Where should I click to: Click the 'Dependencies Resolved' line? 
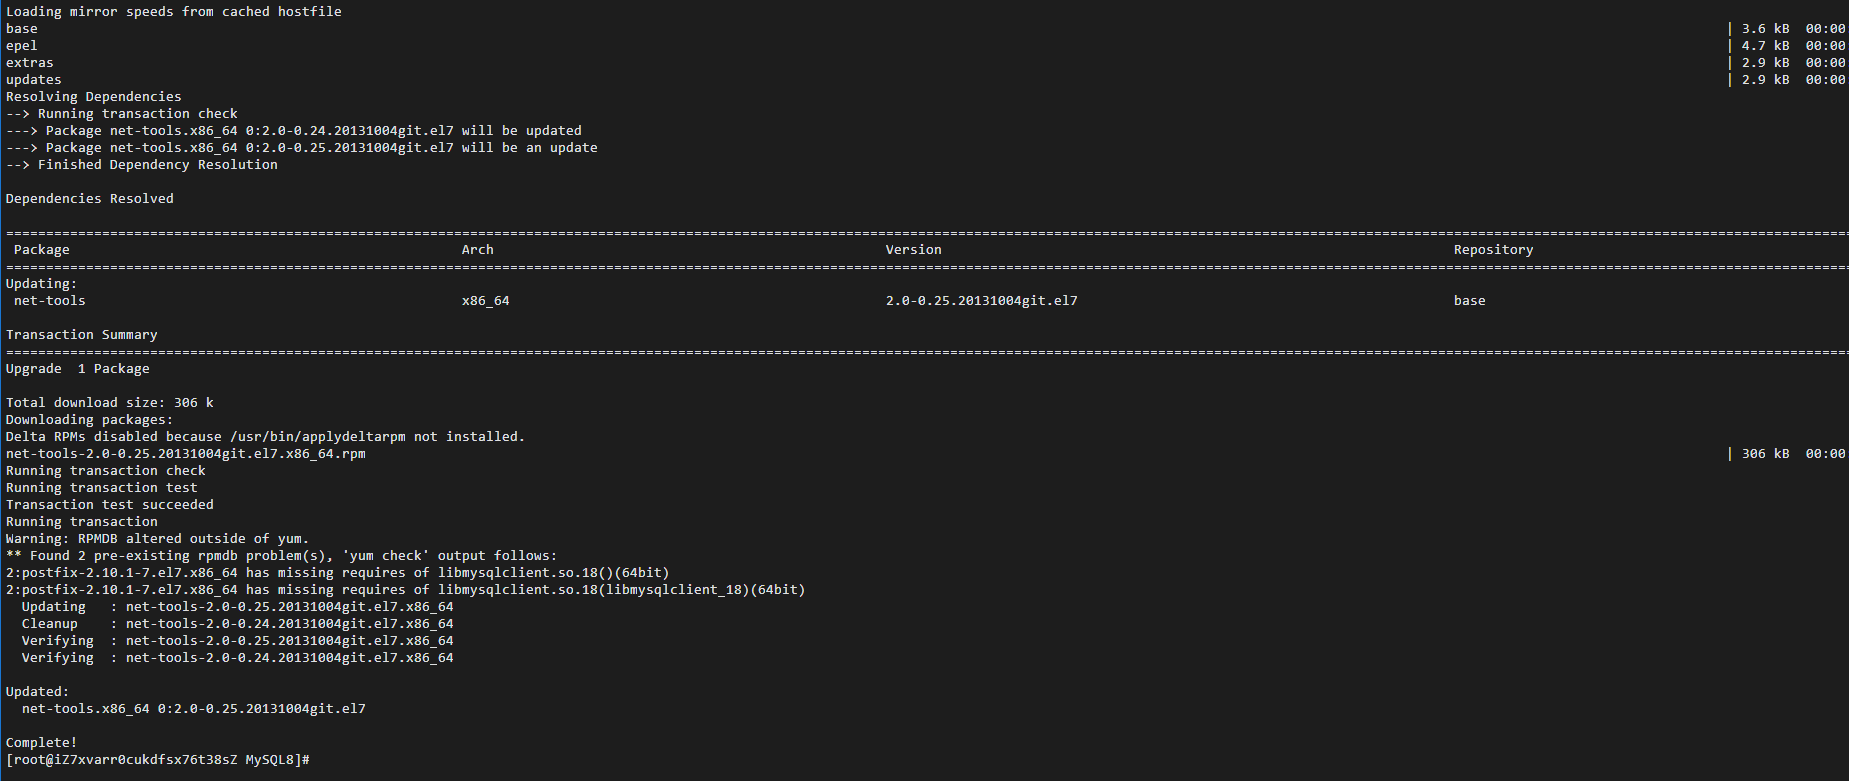point(90,199)
